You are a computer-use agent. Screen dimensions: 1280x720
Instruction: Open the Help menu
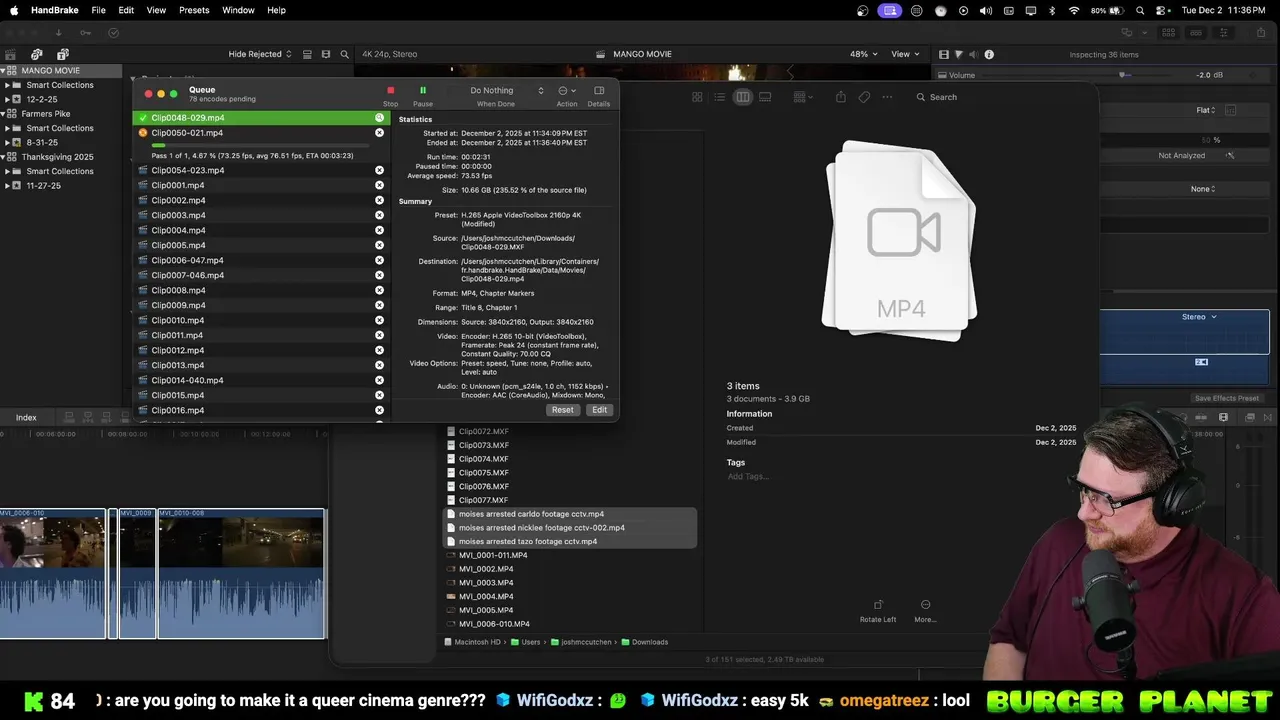click(x=276, y=10)
